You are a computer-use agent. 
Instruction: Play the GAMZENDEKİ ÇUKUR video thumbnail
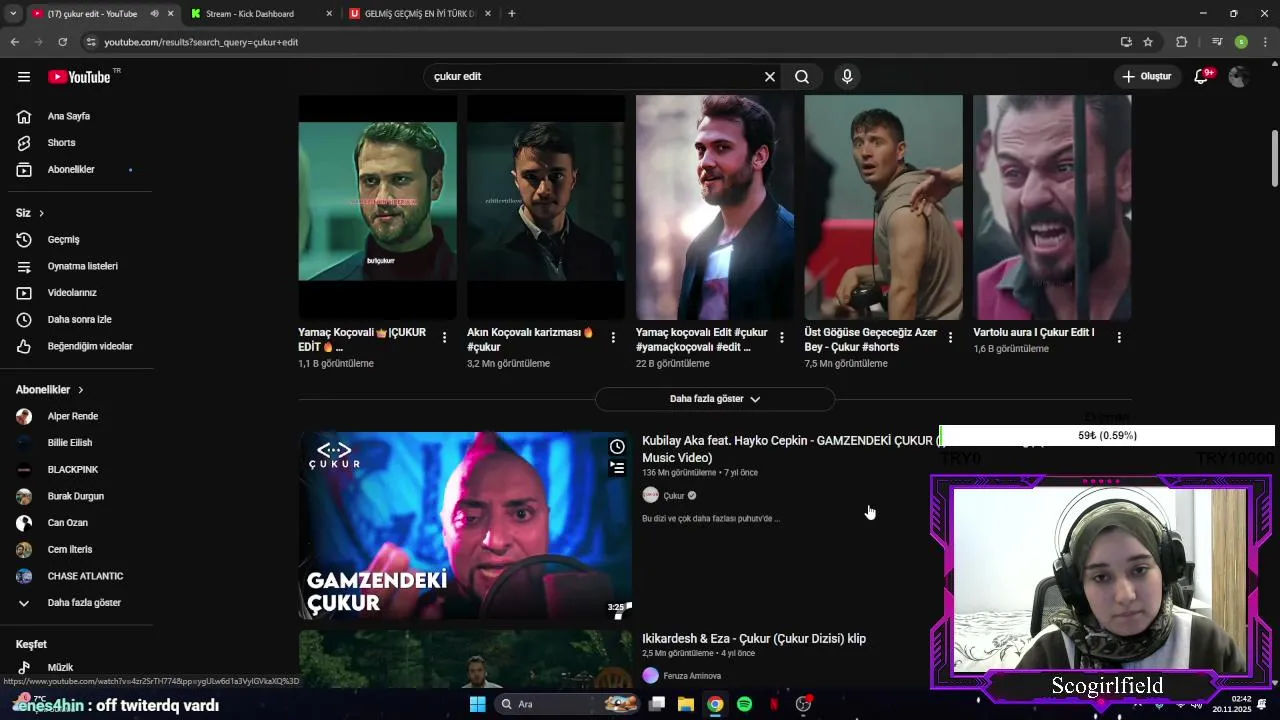465,525
